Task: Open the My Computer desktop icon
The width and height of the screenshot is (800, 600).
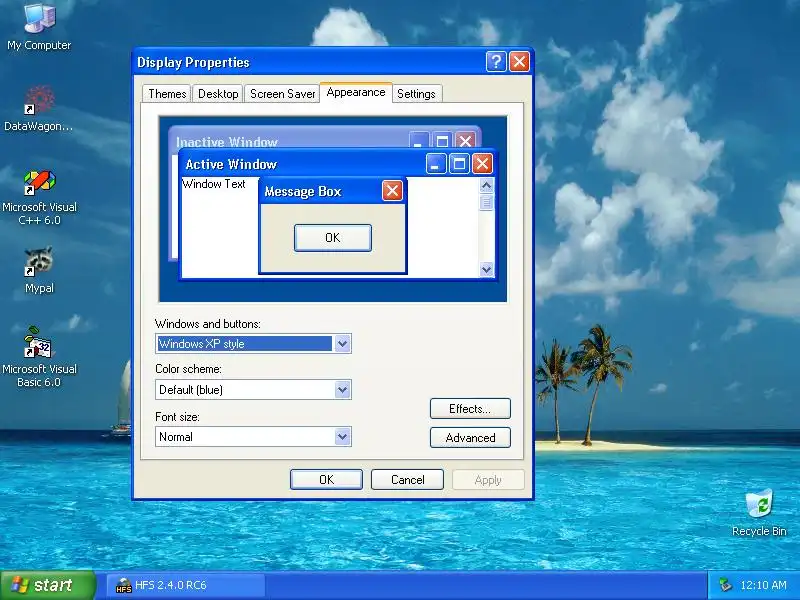Action: (x=39, y=26)
